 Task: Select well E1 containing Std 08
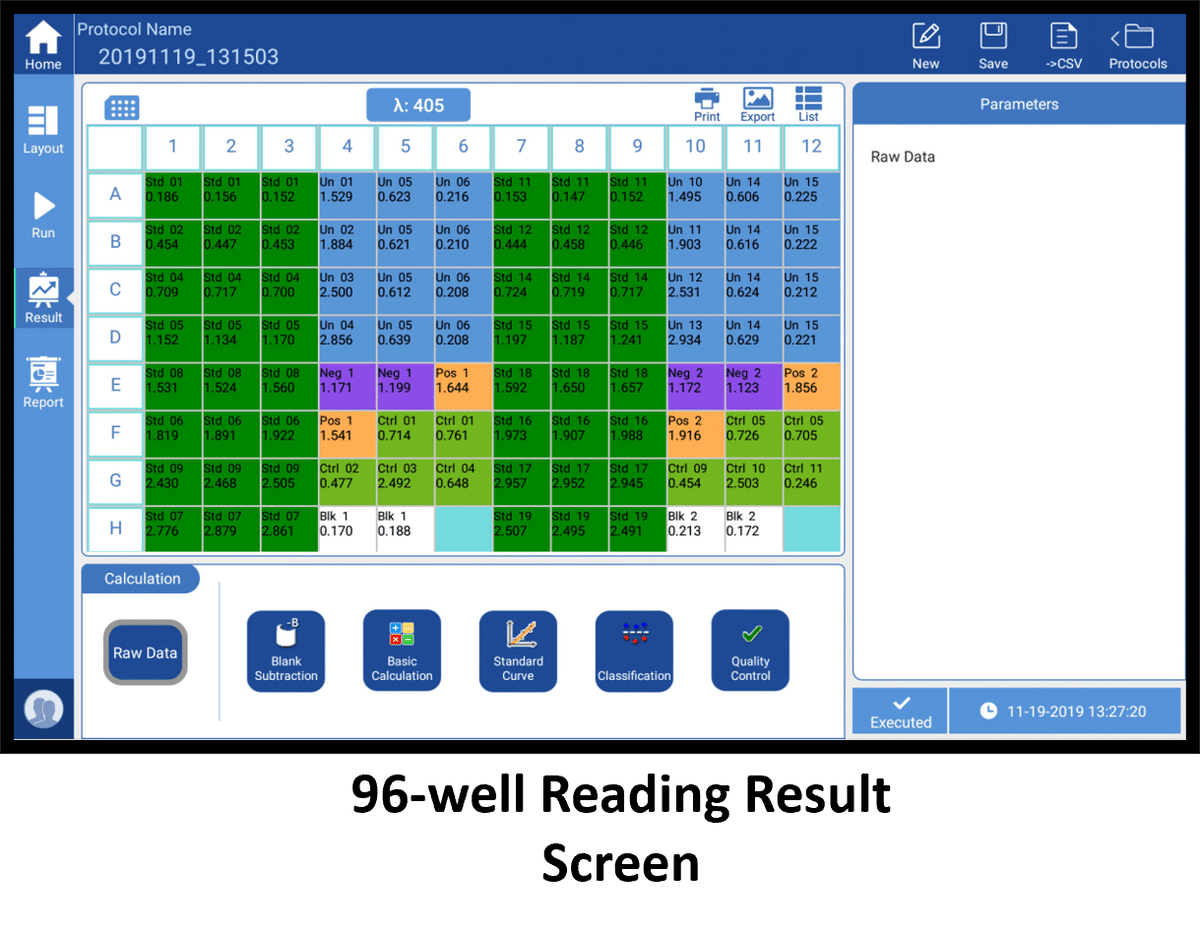172,386
